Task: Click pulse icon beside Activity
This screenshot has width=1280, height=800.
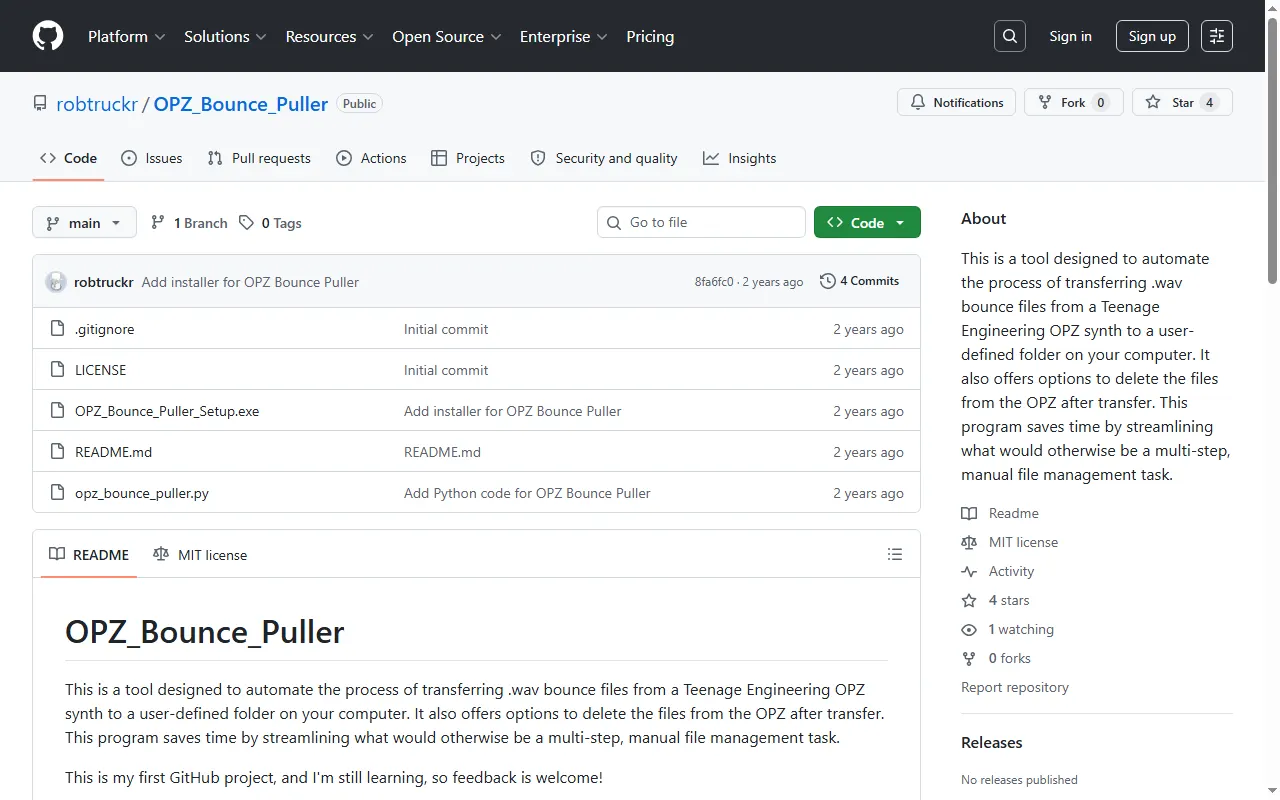Action: 969,571
